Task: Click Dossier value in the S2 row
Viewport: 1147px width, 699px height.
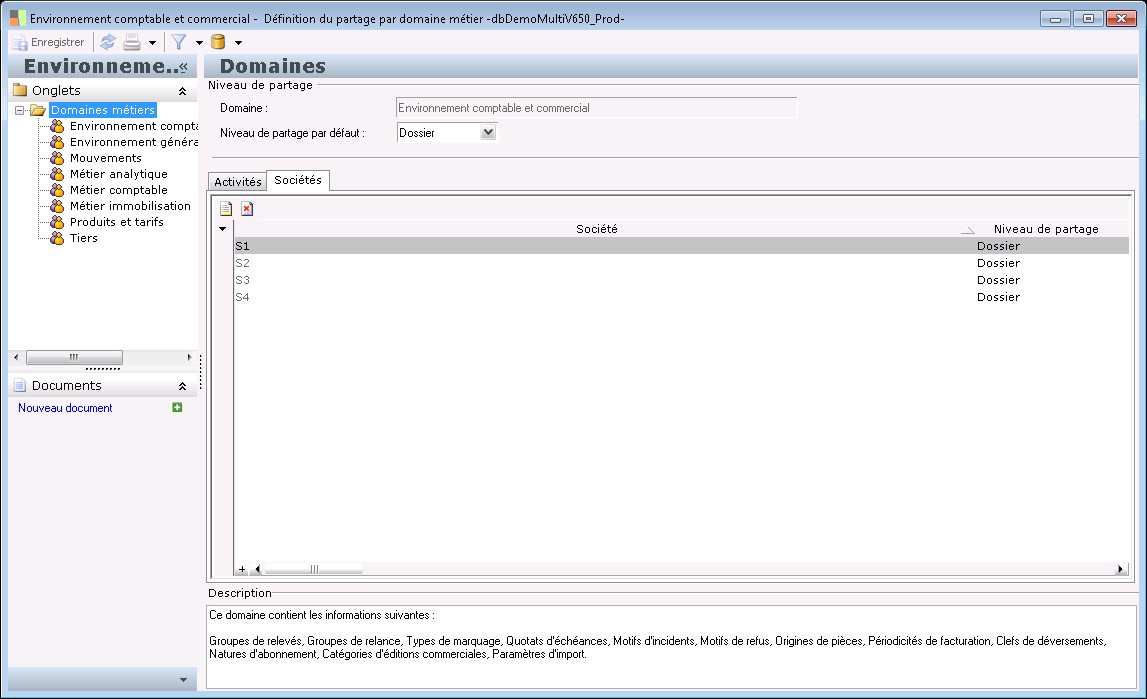Action: pos(998,263)
